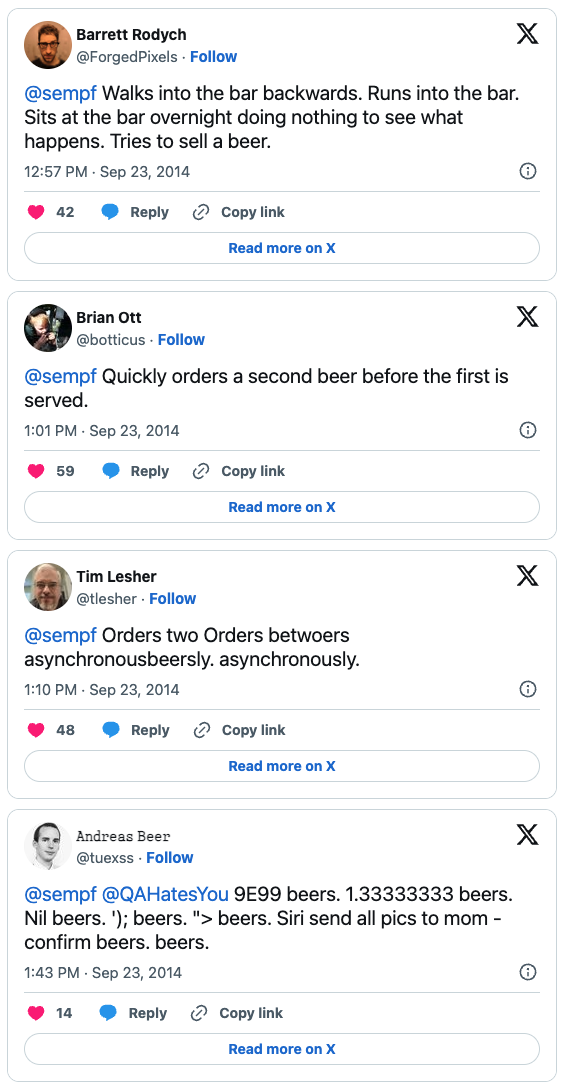Image resolution: width=566 pixels, height=1089 pixels.
Task: Follow @ForgedPixels
Action: [214, 57]
